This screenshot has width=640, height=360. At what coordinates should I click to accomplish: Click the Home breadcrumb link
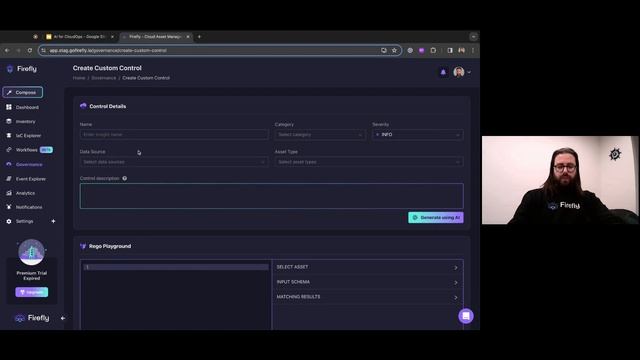point(79,78)
